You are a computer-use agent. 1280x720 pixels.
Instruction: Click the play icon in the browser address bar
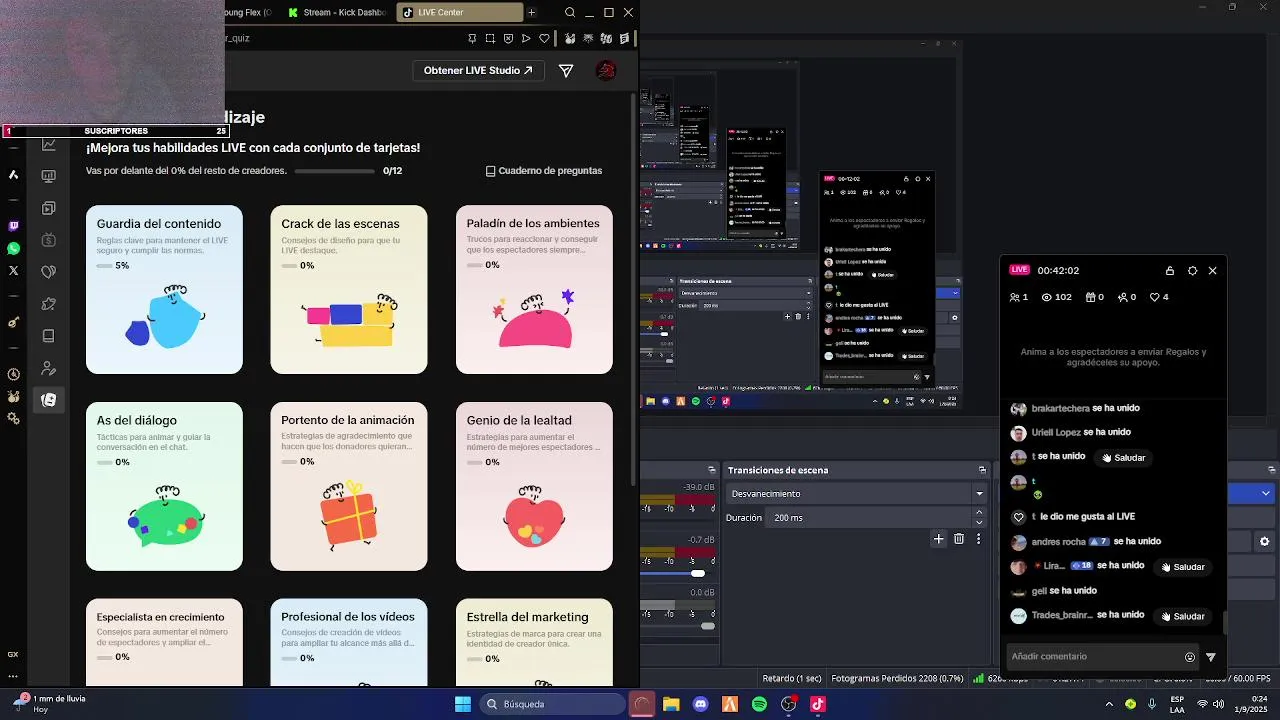point(526,38)
